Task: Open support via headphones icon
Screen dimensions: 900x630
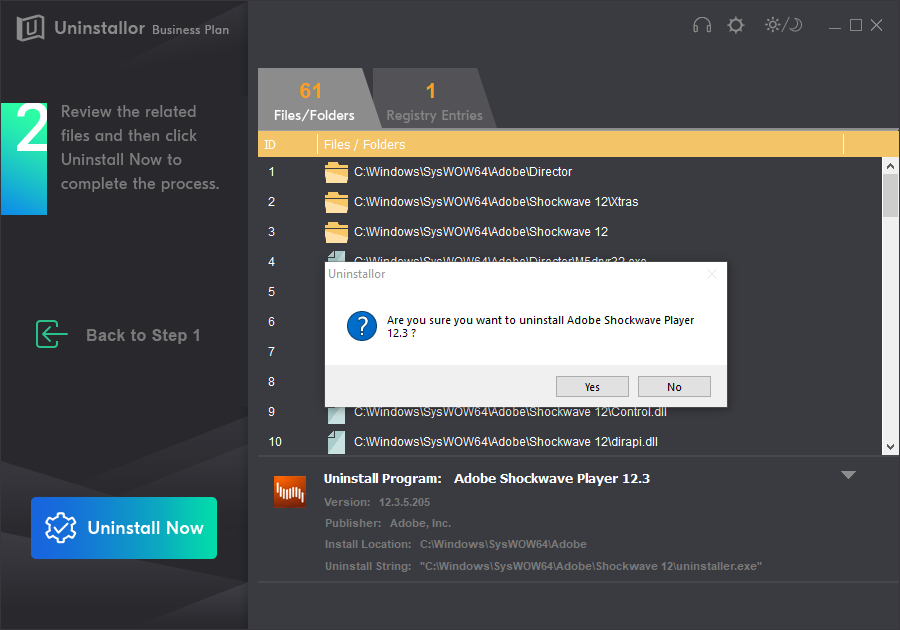Action: [701, 25]
